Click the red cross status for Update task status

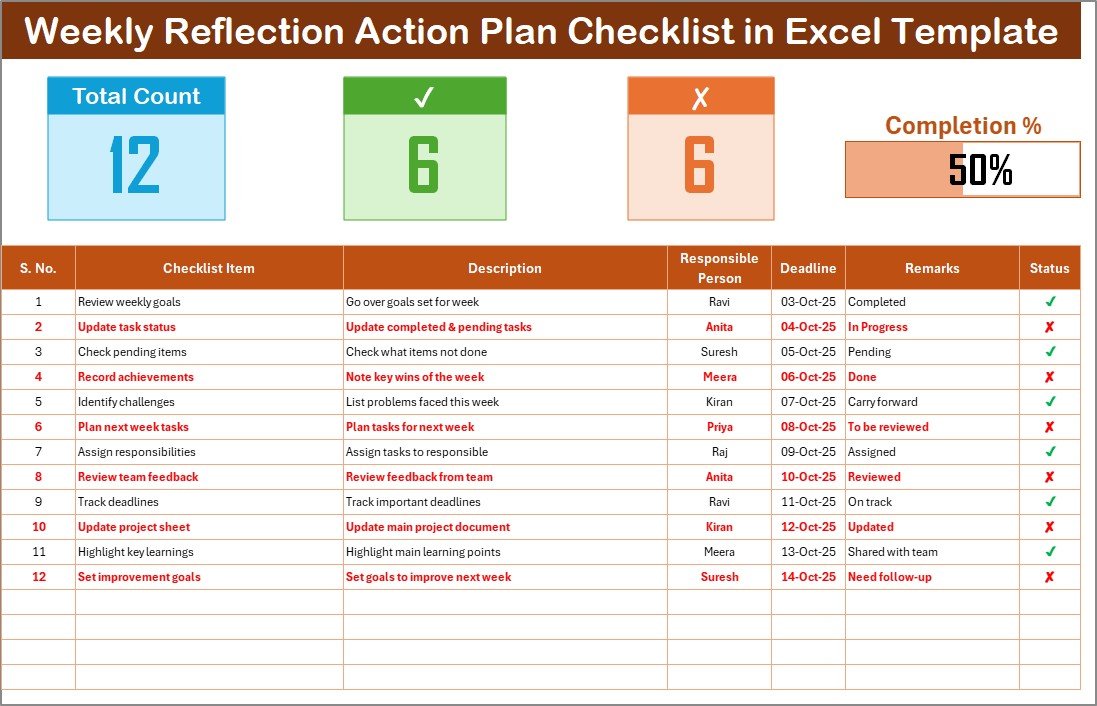point(1050,327)
